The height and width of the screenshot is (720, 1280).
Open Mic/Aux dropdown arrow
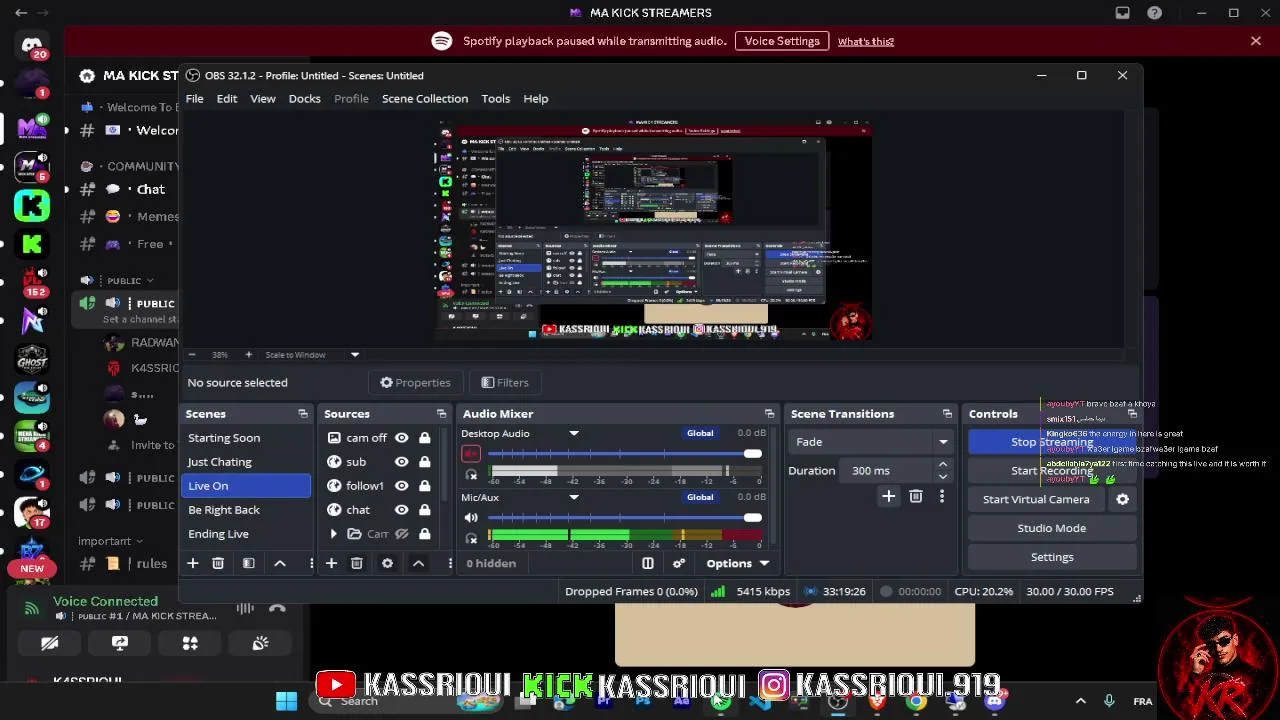click(x=574, y=497)
